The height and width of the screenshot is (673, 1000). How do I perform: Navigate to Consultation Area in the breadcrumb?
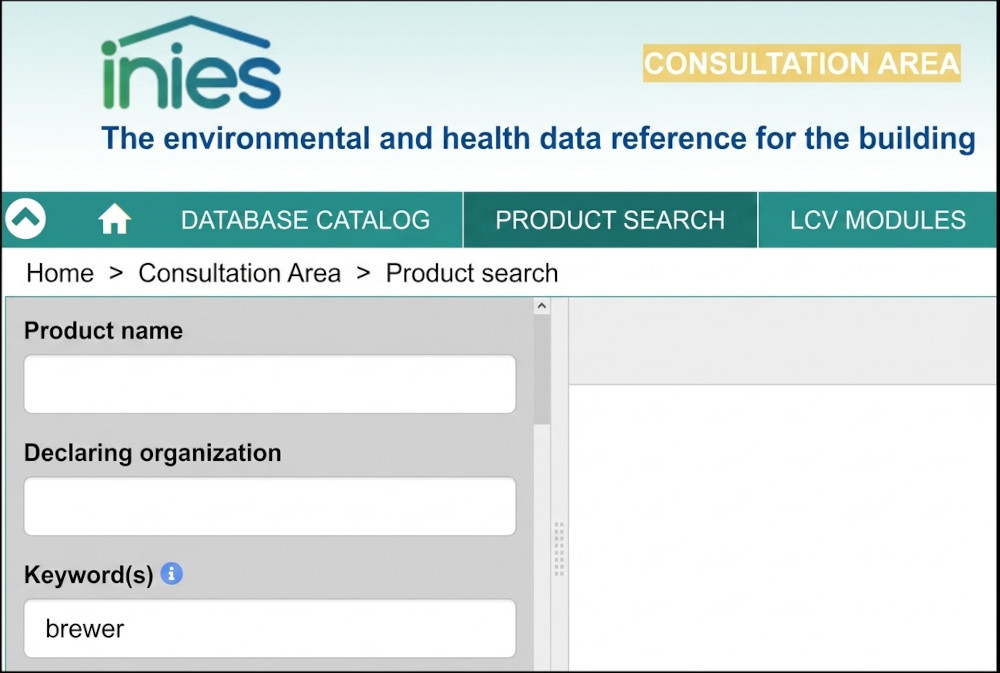(239, 273)
